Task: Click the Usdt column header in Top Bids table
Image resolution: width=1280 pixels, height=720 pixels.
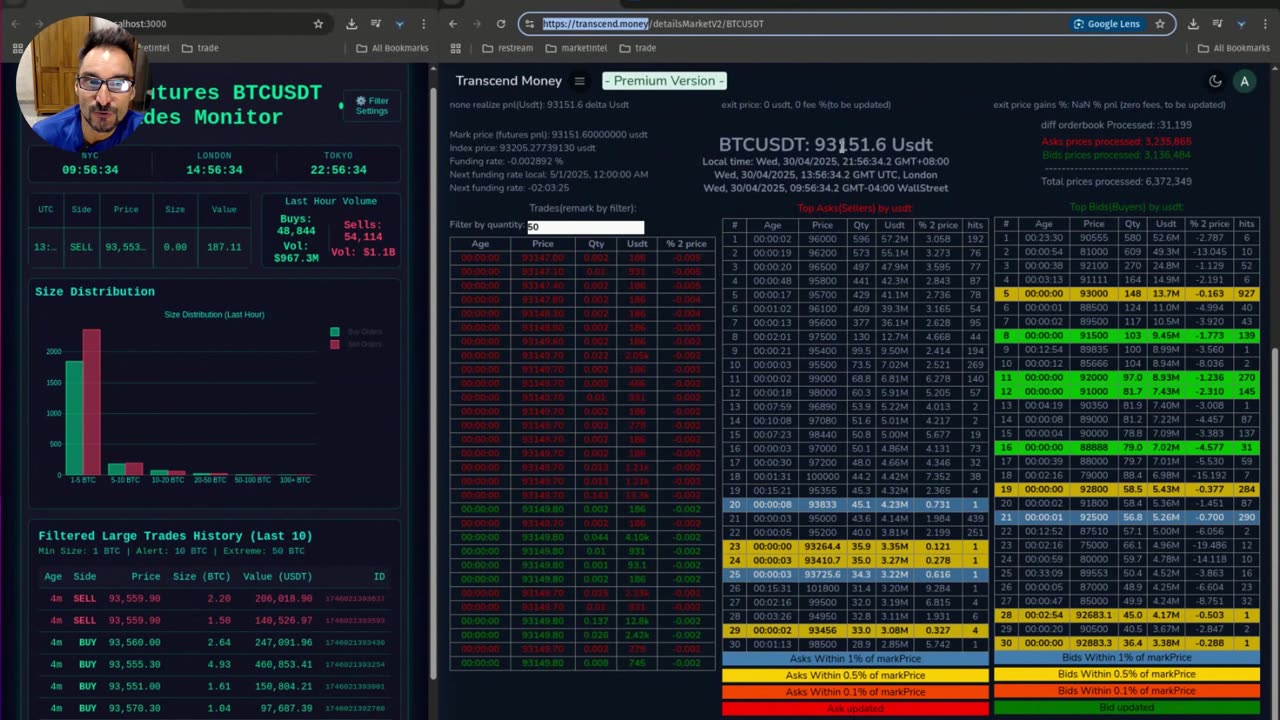Action: coord(1167,225)
